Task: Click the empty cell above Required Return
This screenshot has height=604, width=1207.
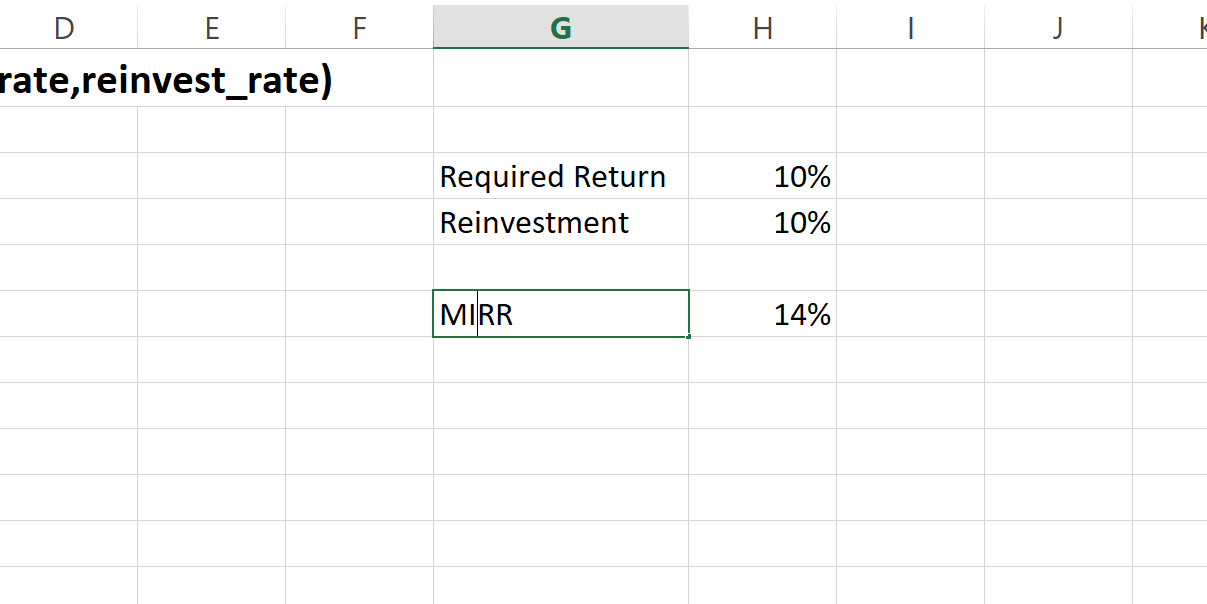Action: pos(560,130)
